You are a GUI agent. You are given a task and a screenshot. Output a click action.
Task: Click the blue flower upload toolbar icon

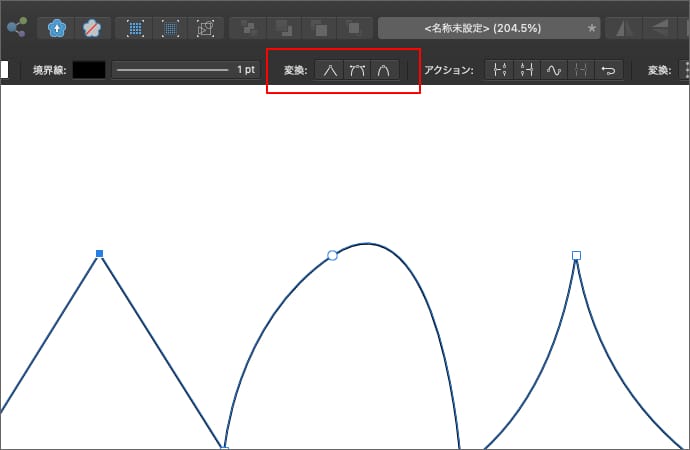59,28
